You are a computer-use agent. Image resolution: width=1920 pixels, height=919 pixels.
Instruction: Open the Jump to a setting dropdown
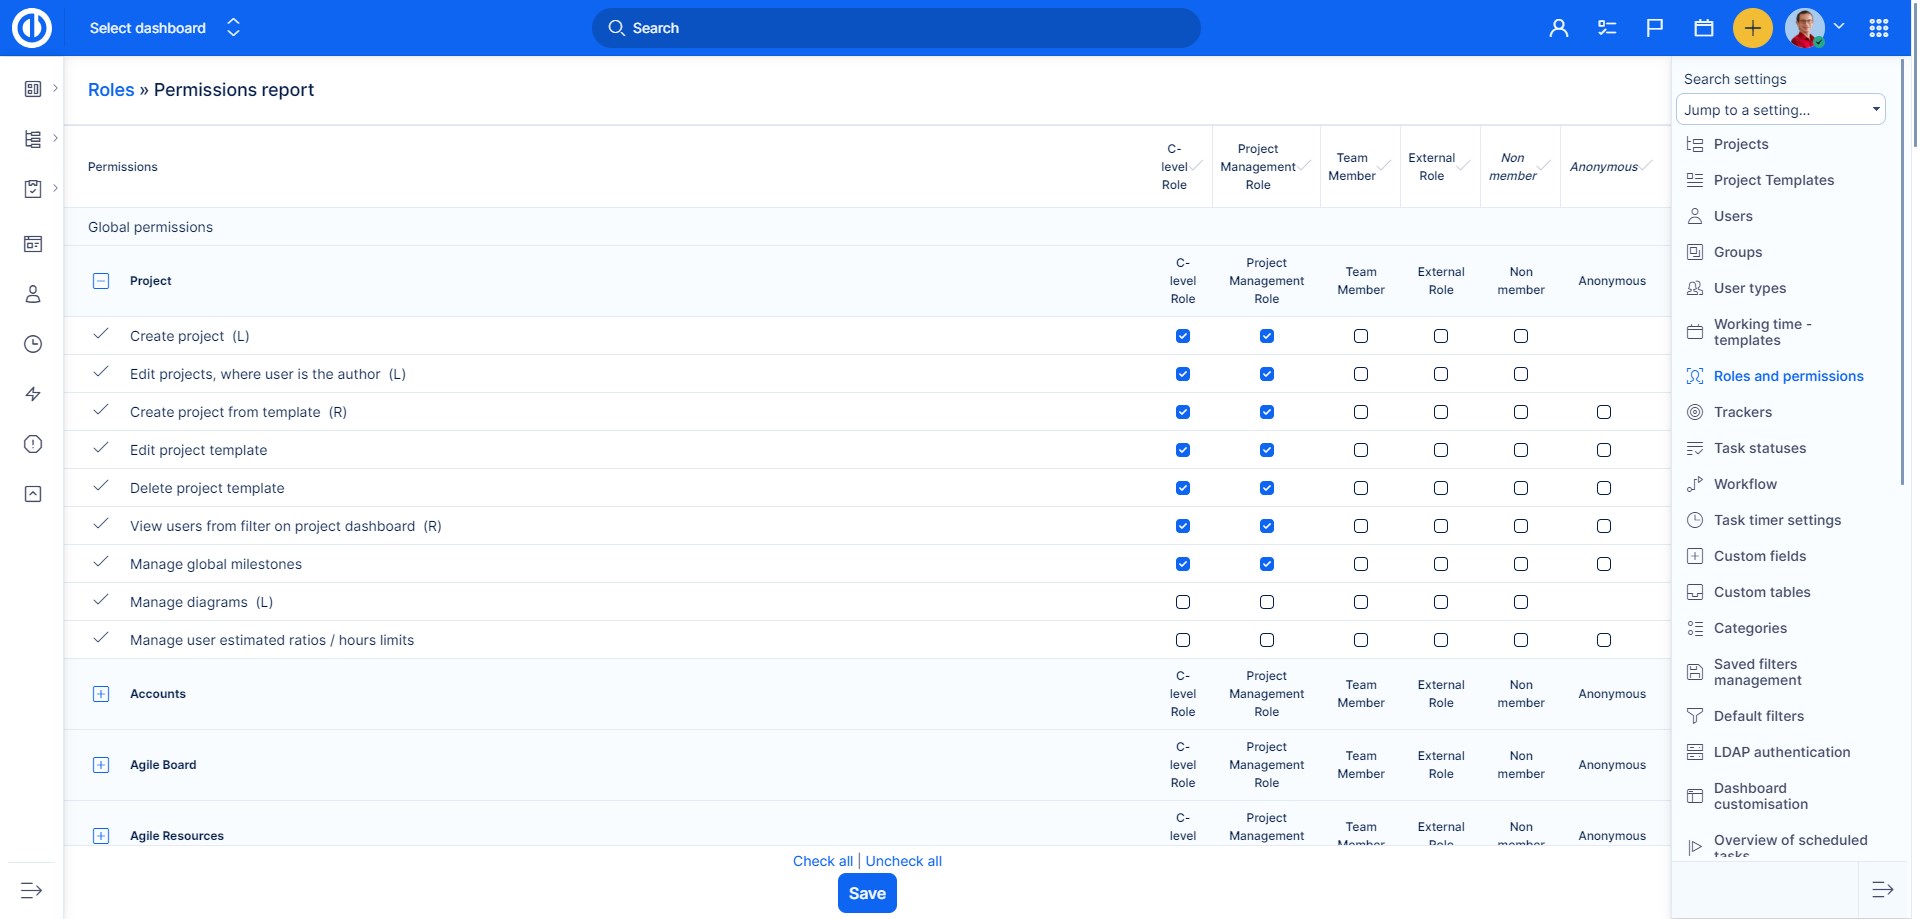pos(1780,110)
